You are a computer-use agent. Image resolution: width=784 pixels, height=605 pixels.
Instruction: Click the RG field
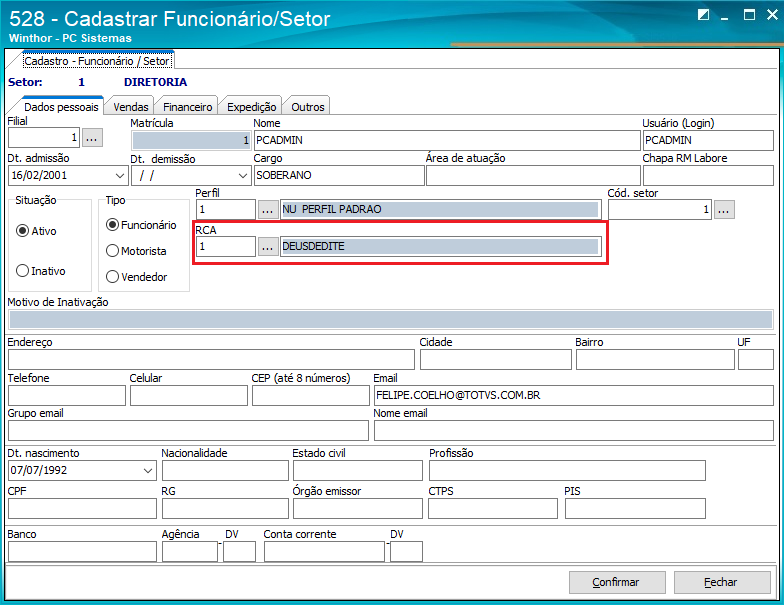(226, 508)
